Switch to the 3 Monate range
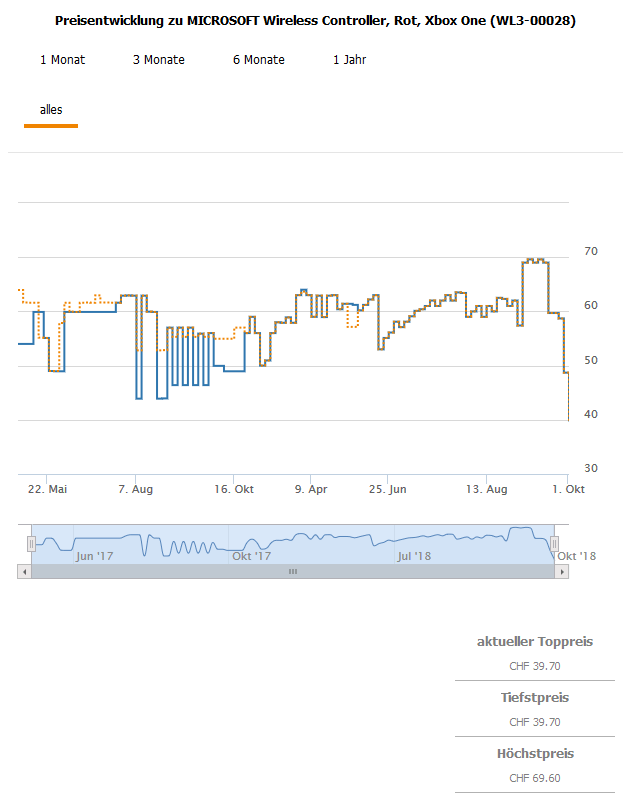Image resolution: width=632 pixels, height=803 pixels. point(158,60)
